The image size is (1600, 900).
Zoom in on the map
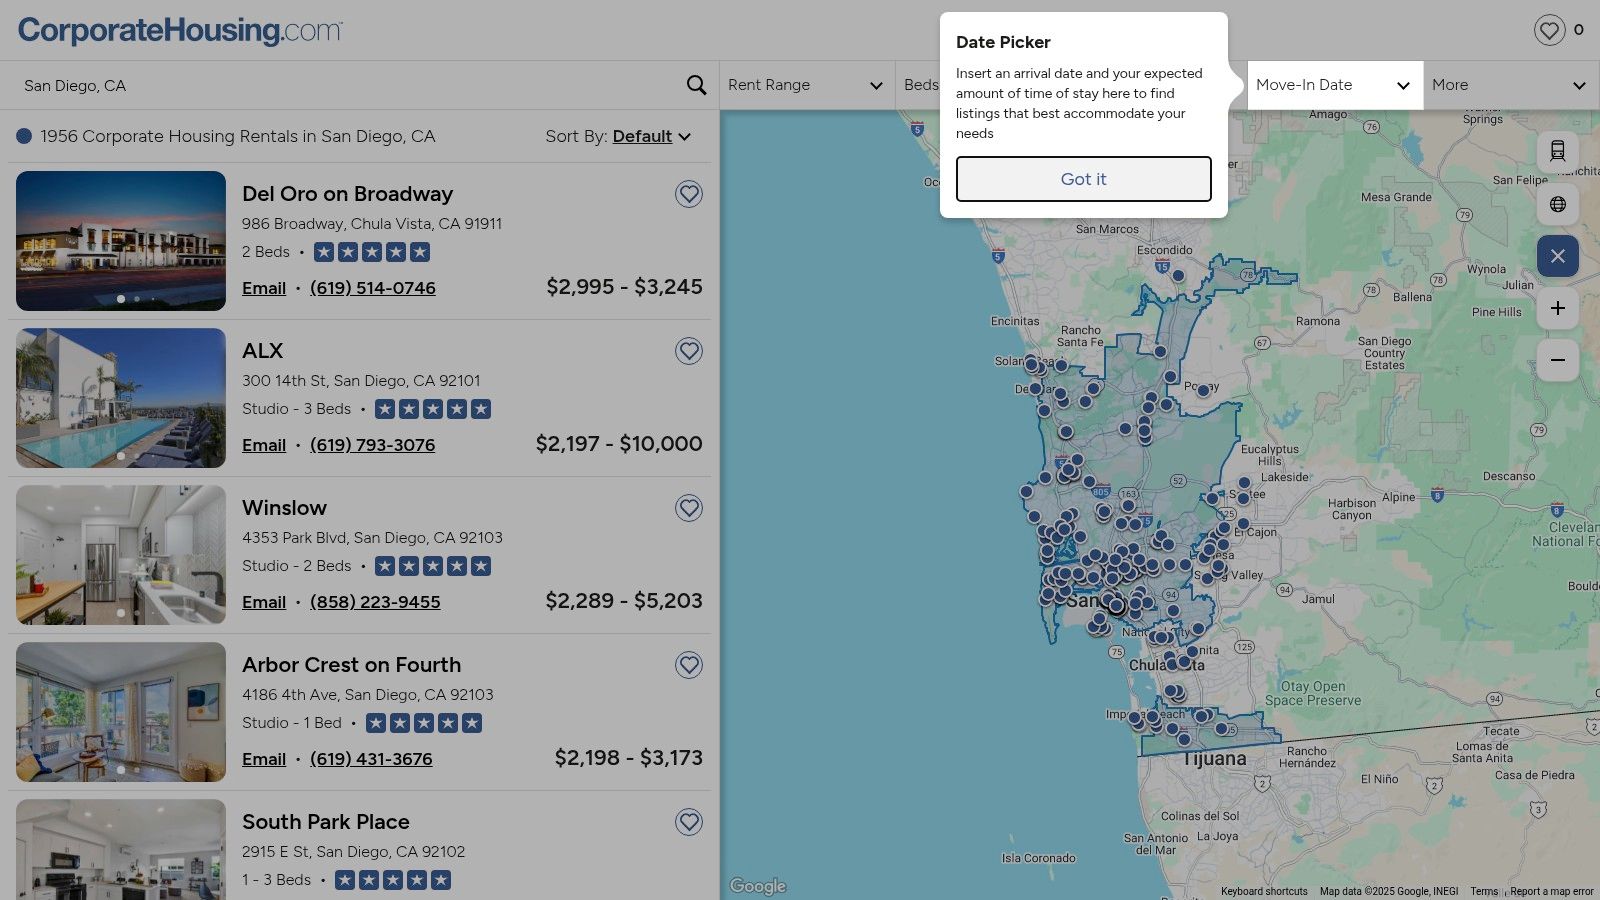(1558, 308)
